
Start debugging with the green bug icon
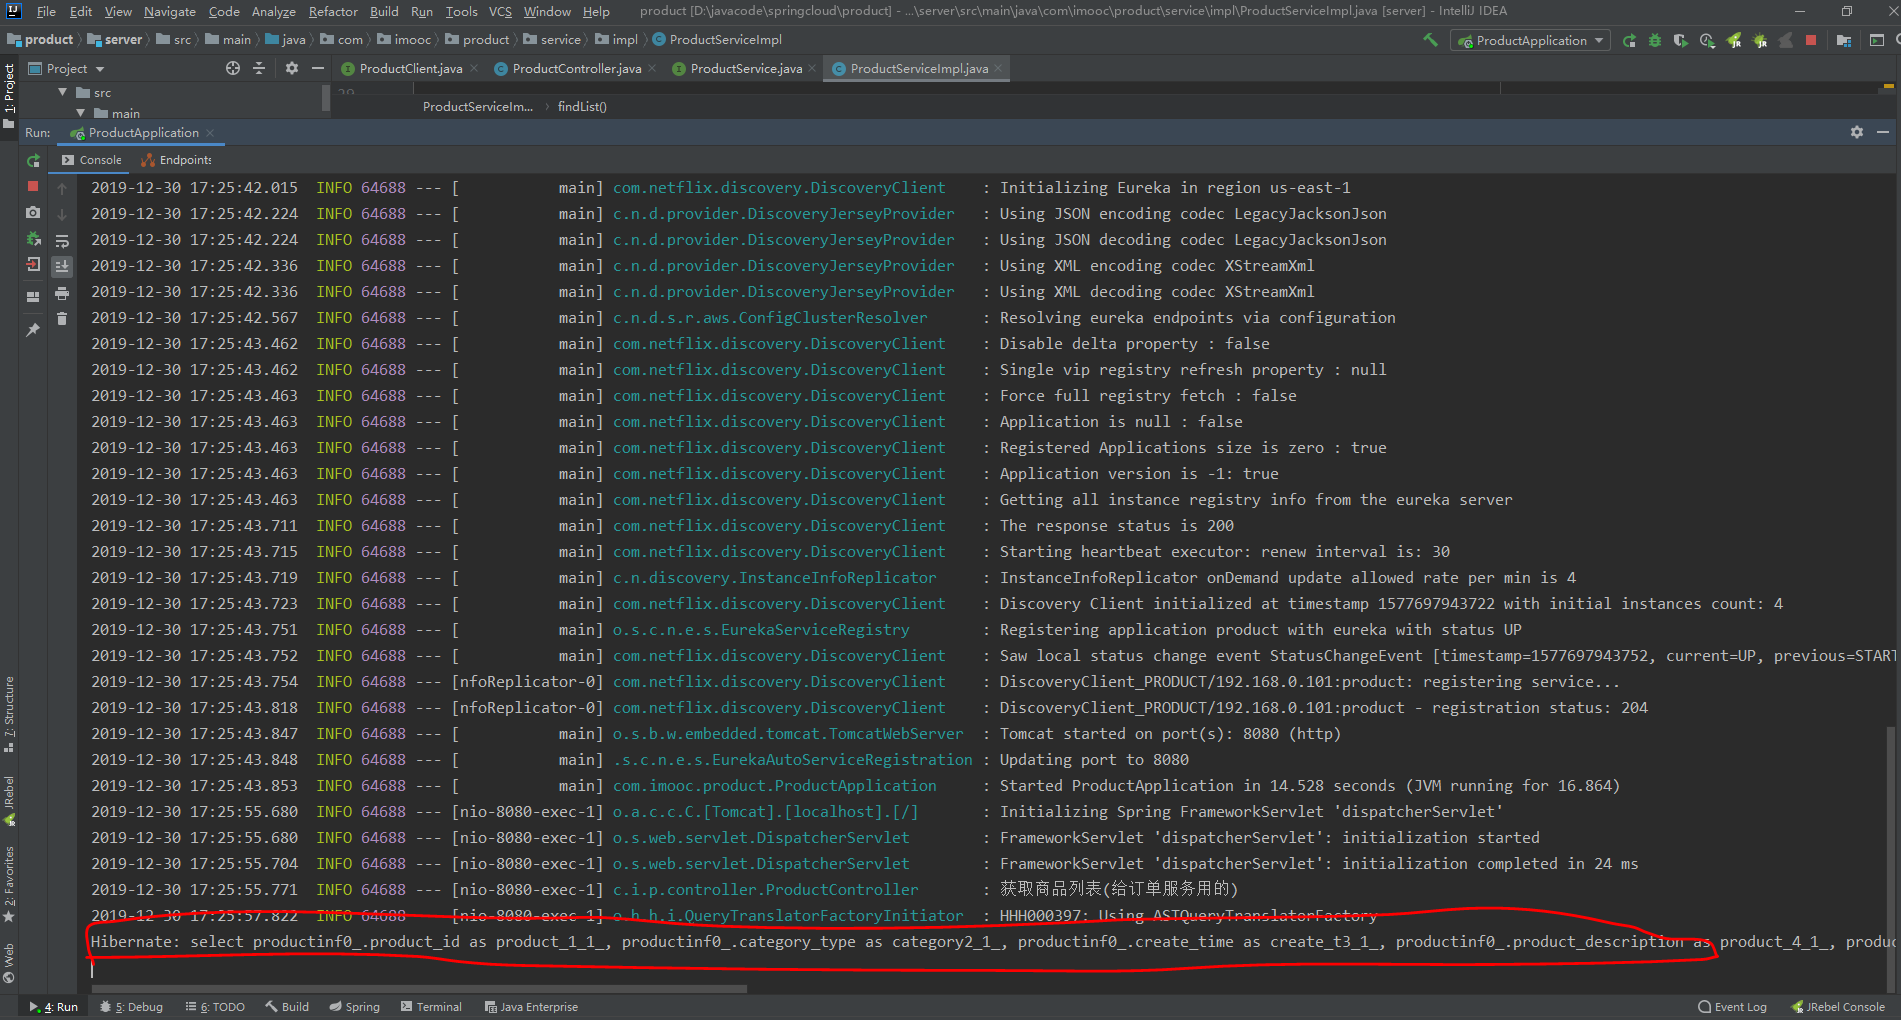[x=1655, y=40]
